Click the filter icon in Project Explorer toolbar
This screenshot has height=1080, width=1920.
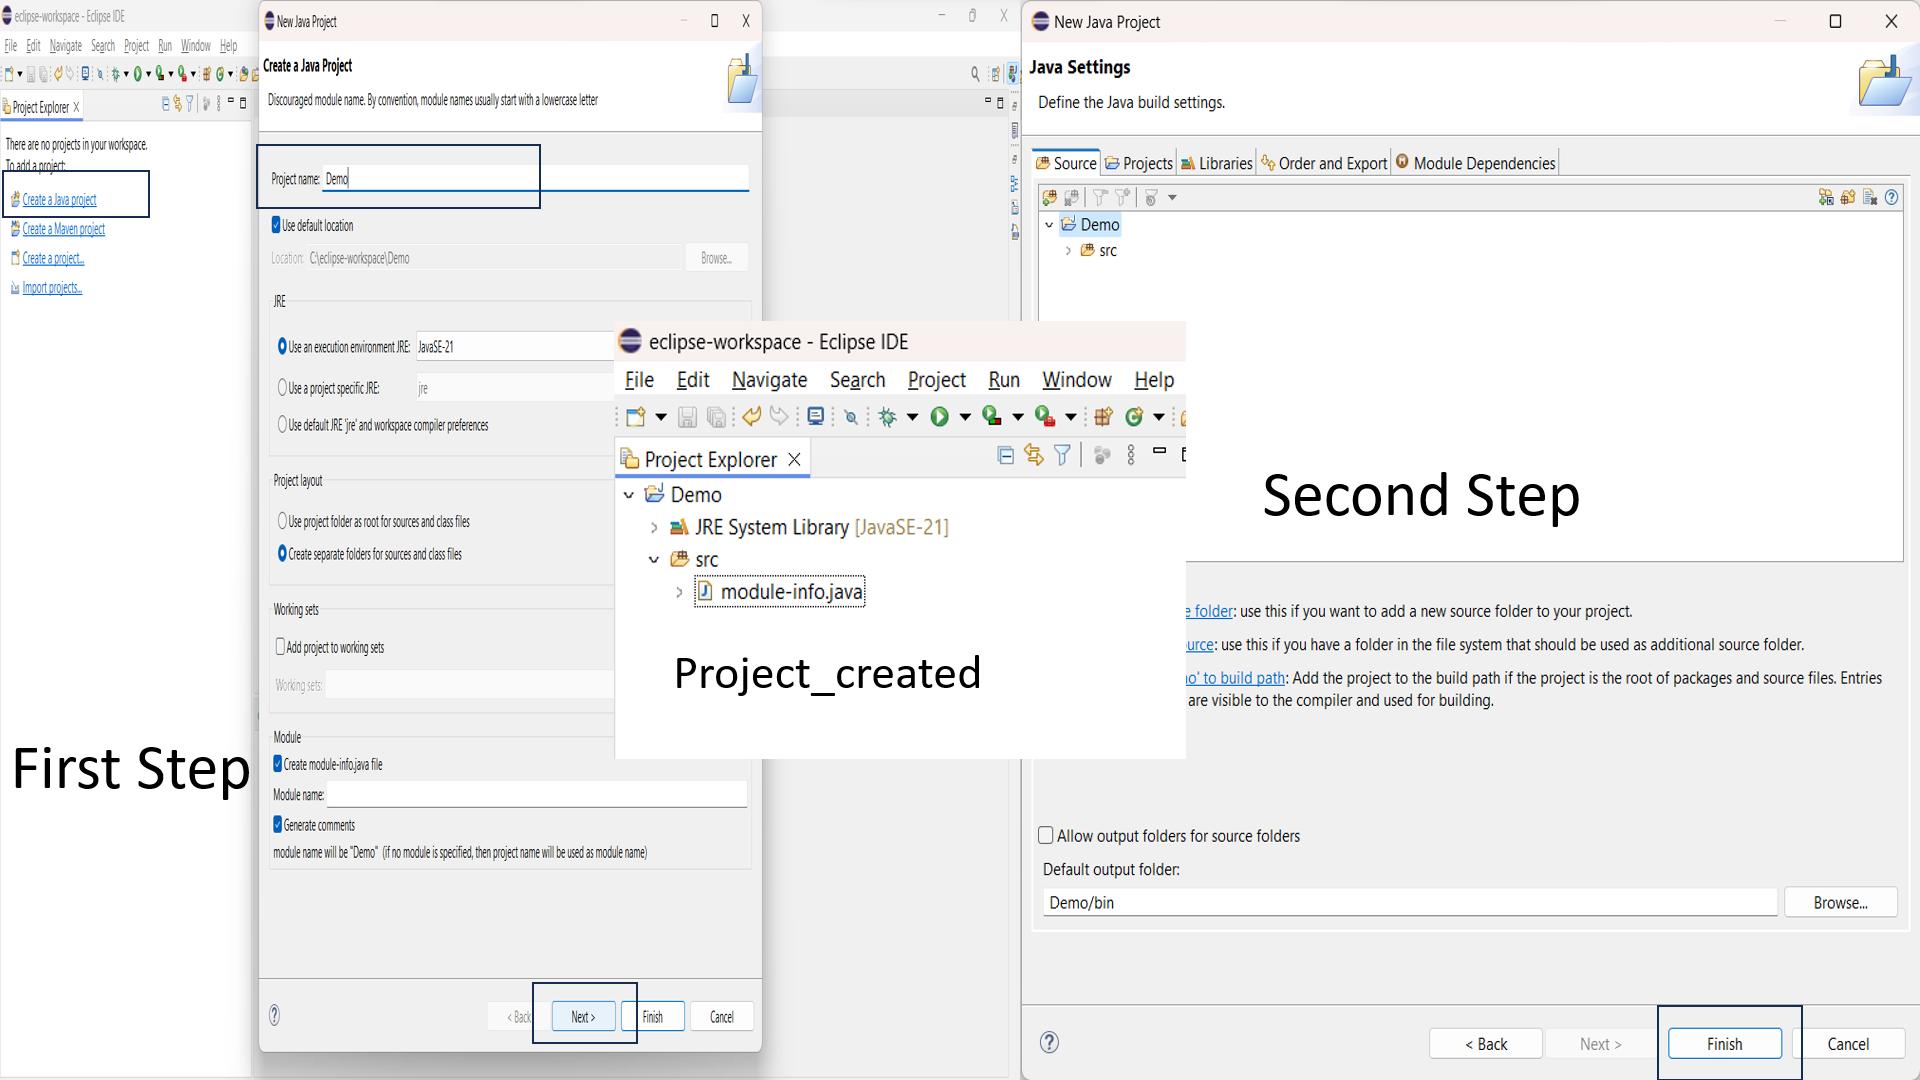pos(1062,455)
